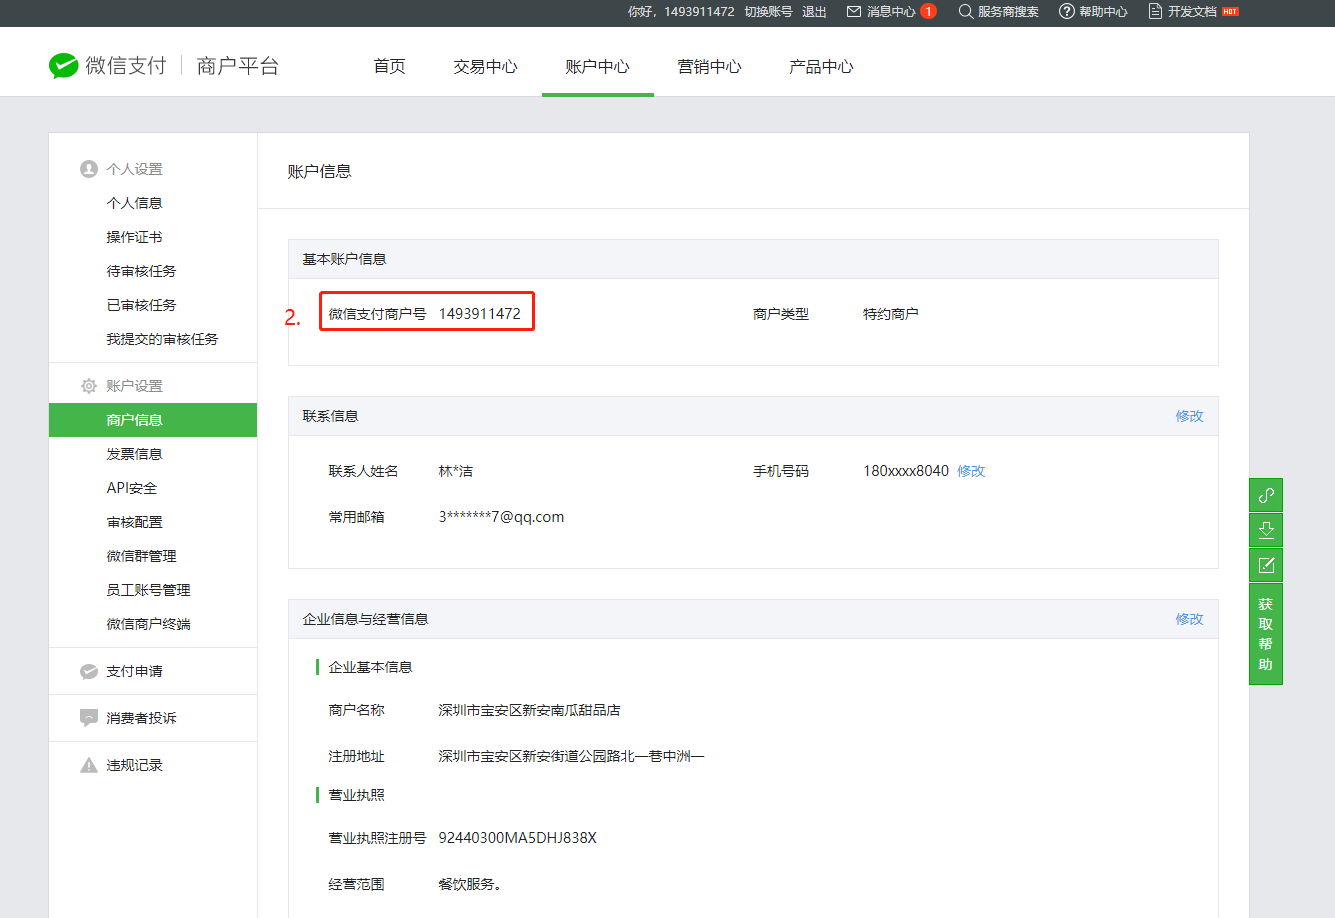The width and height of the screenshot is (1335, 918).
Task: Click the download icon on floating sidebar
Action: (1266, 530)
